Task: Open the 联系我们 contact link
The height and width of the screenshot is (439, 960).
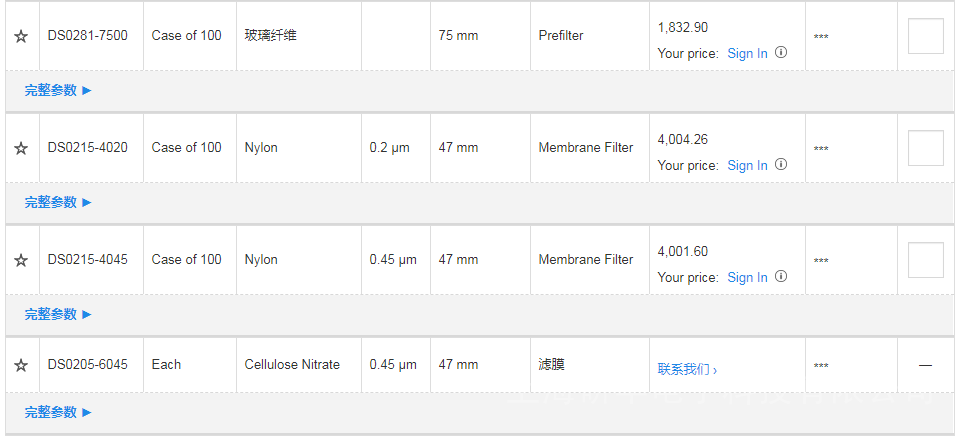Action: point(687,369)
